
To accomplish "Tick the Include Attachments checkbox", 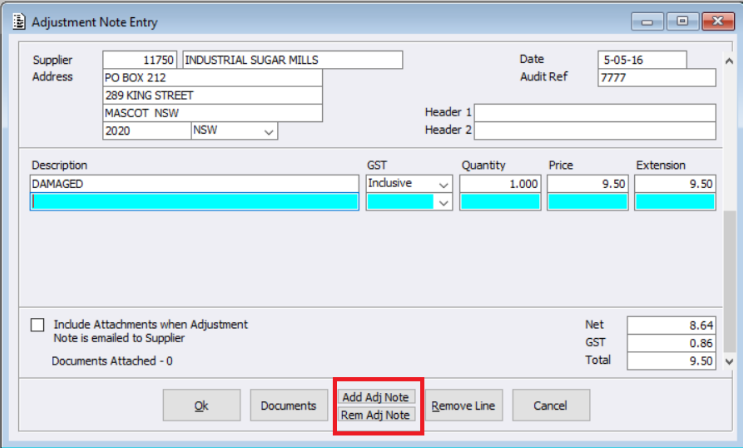I will (x=38, y=325).
